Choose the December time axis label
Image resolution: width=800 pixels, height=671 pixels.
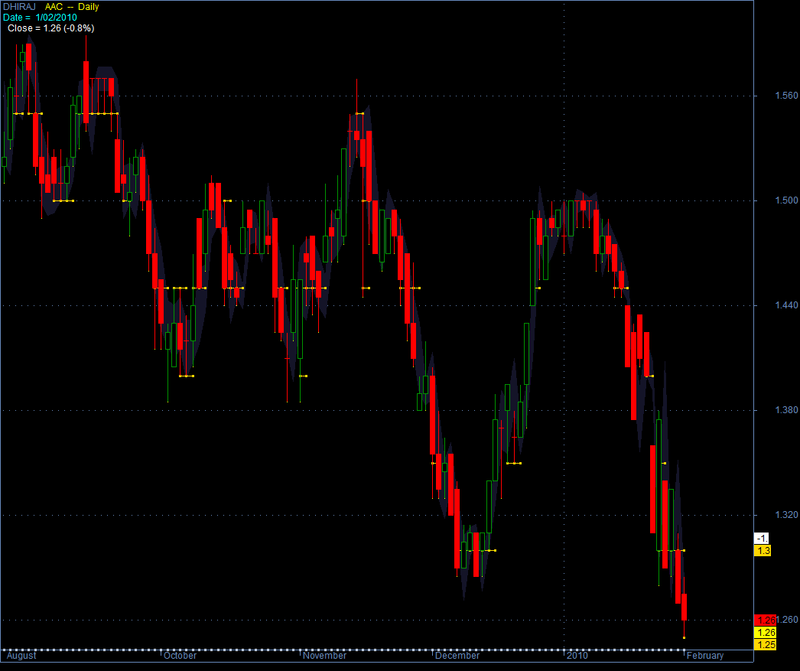(457, 656)
